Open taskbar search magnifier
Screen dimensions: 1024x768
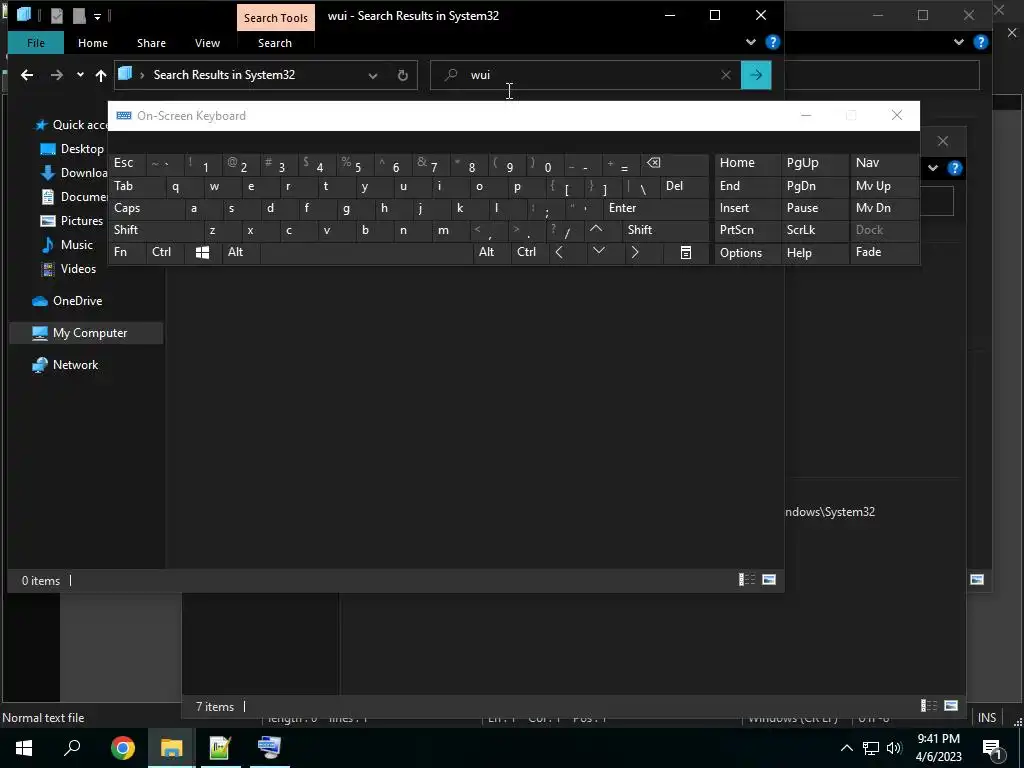(x=72, y=748)
